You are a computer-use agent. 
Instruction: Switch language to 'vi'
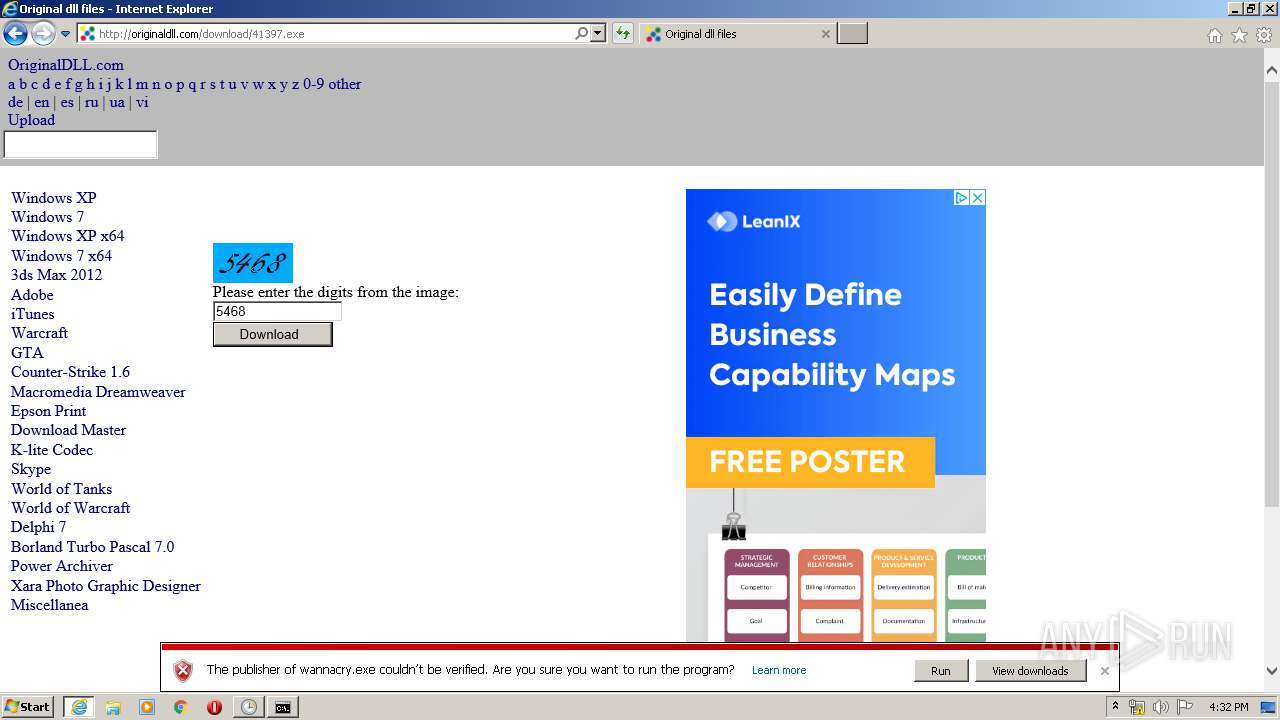tap(142, 102)
